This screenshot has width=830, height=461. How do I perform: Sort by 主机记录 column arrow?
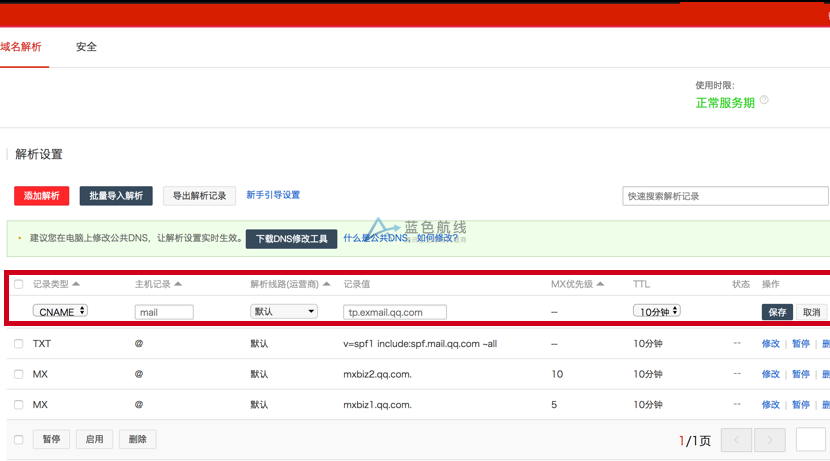tap(178, 285)
